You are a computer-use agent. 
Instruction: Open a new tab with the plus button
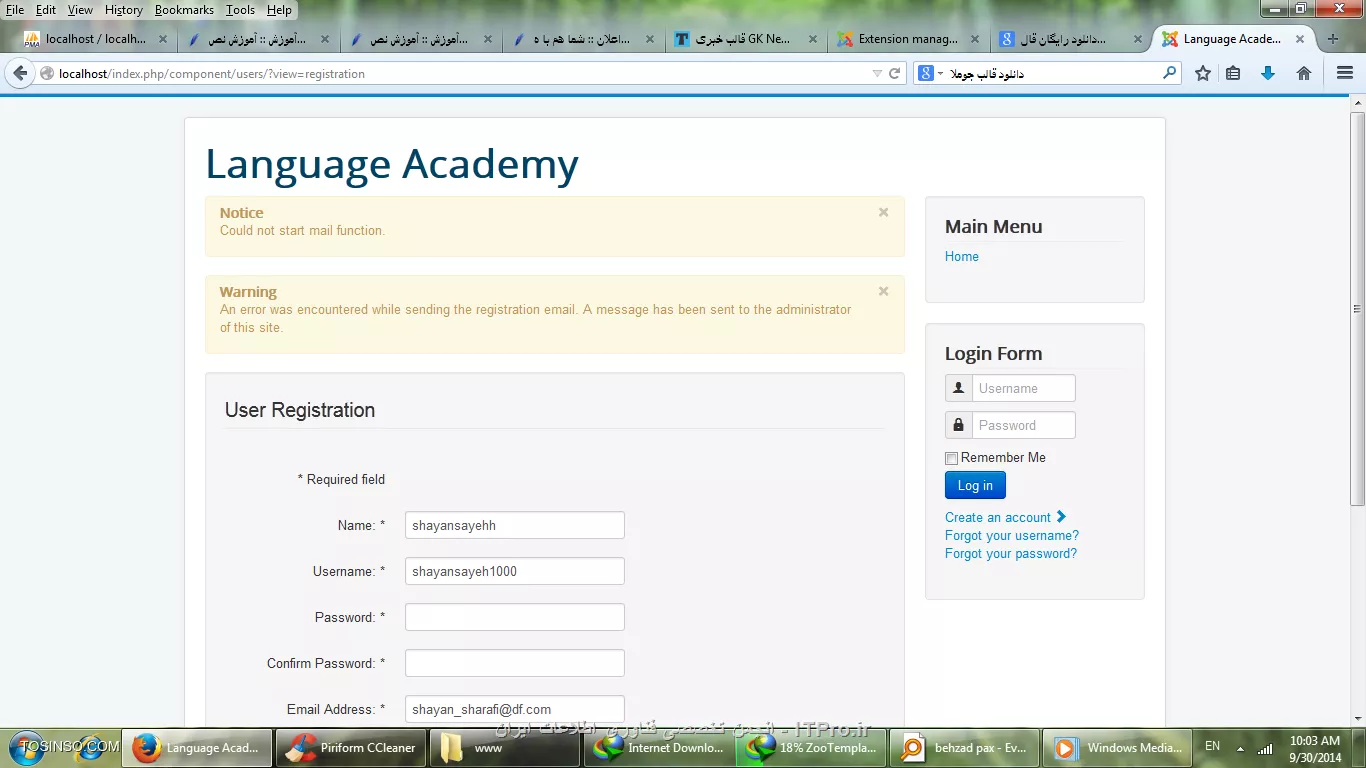tap(1332, 39)
